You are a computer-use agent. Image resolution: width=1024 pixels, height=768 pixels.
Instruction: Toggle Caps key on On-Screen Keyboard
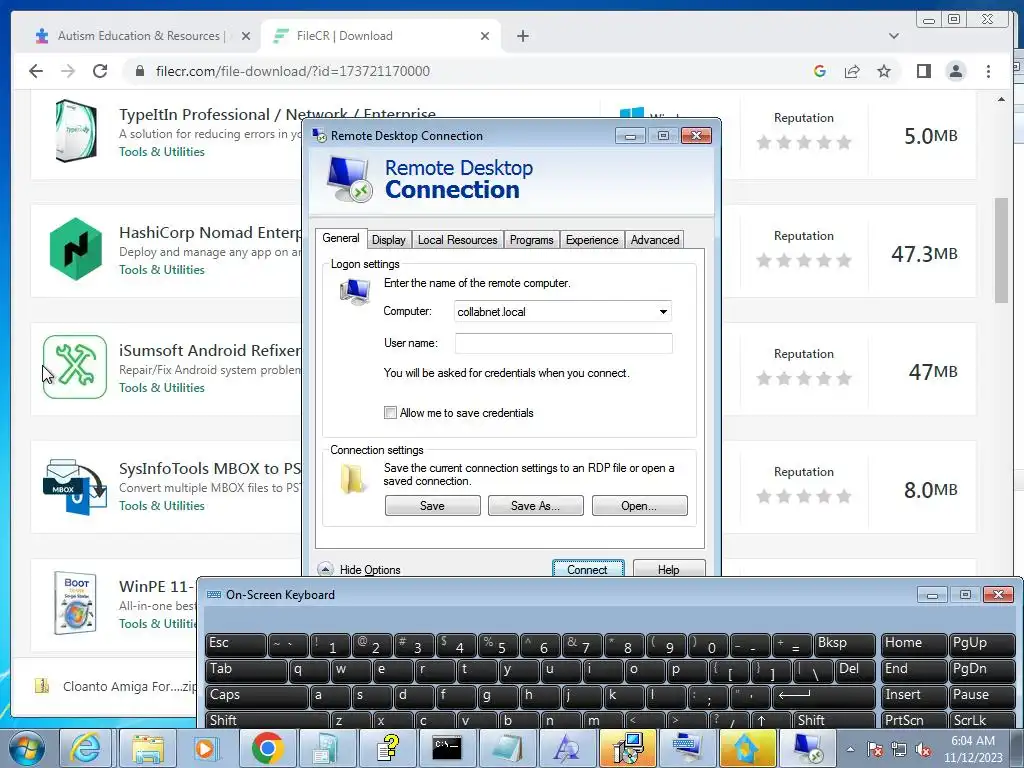(x=256, y=696)
